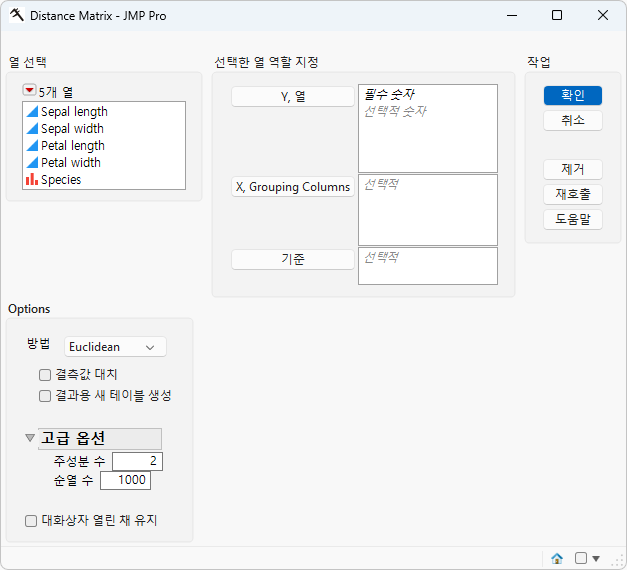Viewport: 627px width, 570px height.
Task: Click the 순열 수 input field
Action: [x=125, y=480]
